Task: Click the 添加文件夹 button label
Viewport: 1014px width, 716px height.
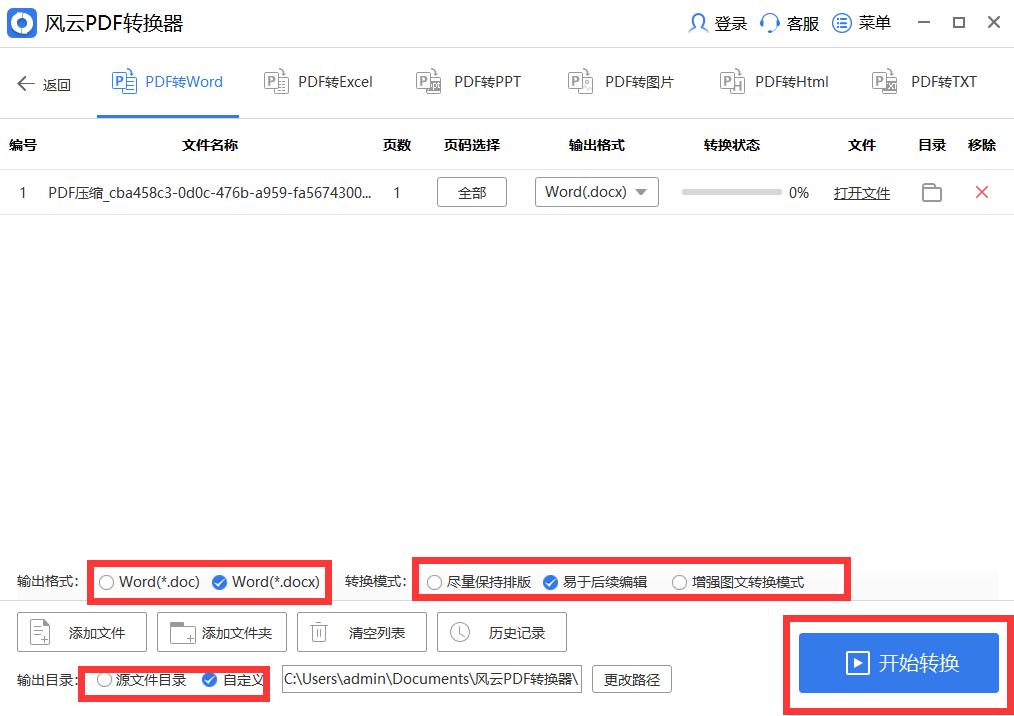Action: tap(237, 633)
